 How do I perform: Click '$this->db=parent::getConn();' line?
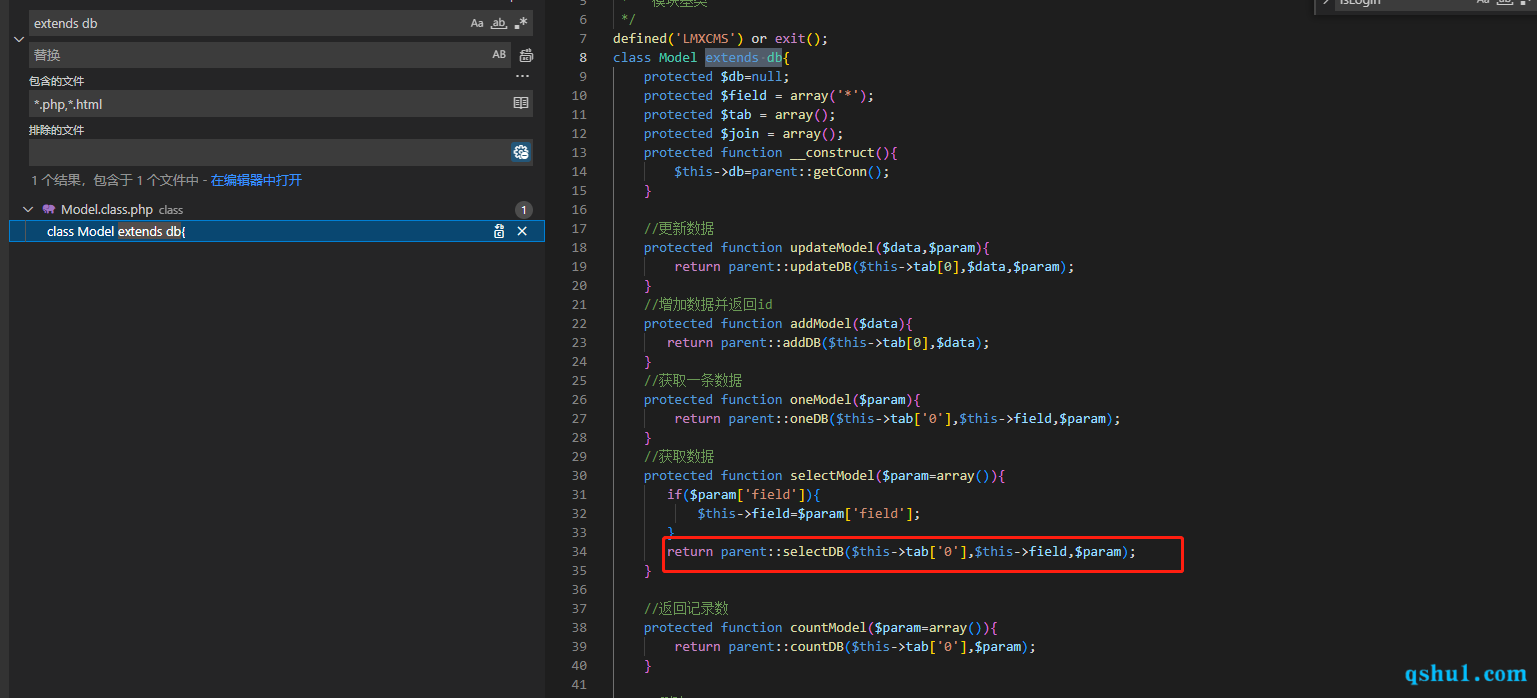click(782, 172)
